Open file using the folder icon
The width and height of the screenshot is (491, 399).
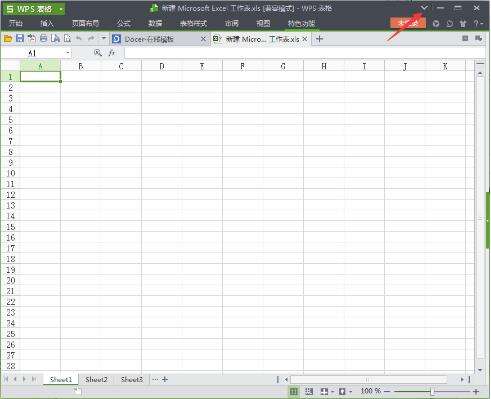8,39
